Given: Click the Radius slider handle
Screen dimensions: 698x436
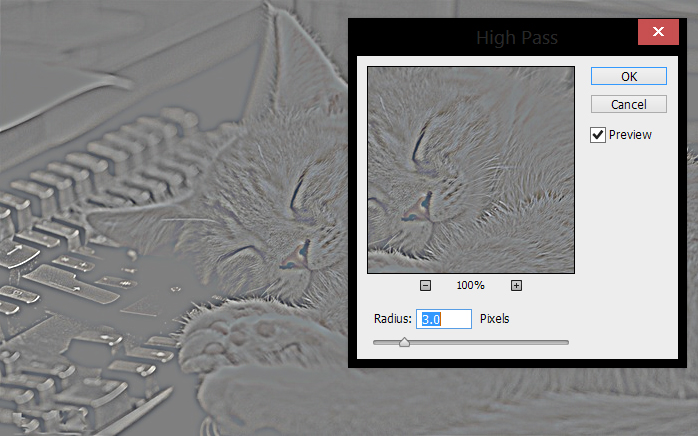Looking at the screenshot, I should 404,342.
